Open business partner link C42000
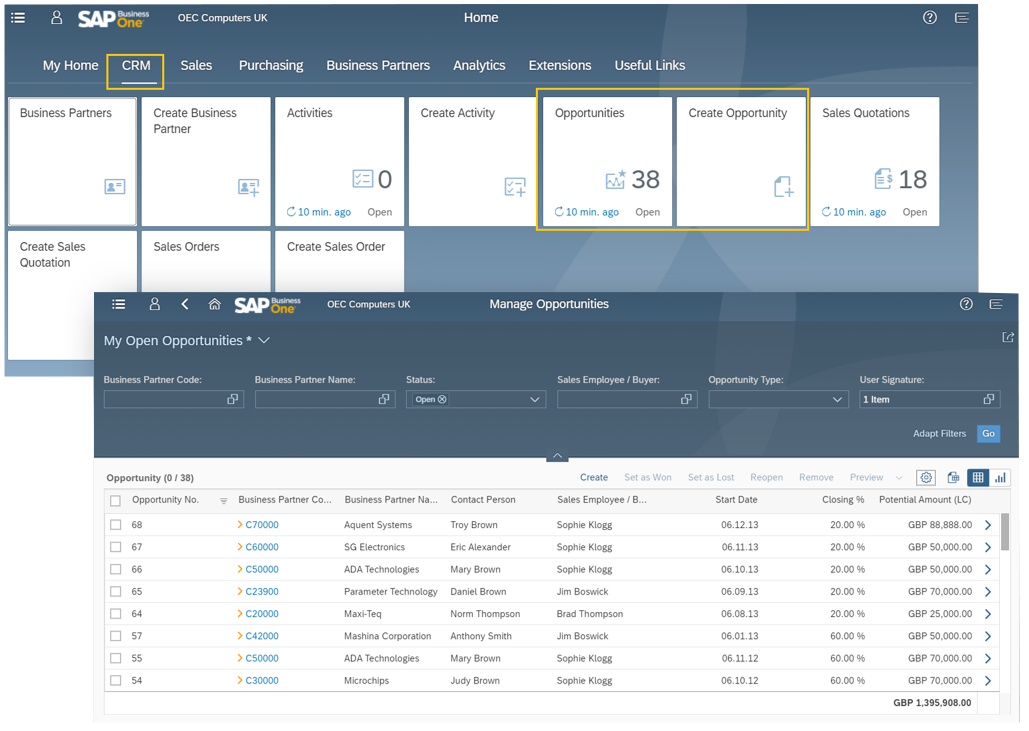Viewport: 1029px width, 731px height. (x=262, y=637)
